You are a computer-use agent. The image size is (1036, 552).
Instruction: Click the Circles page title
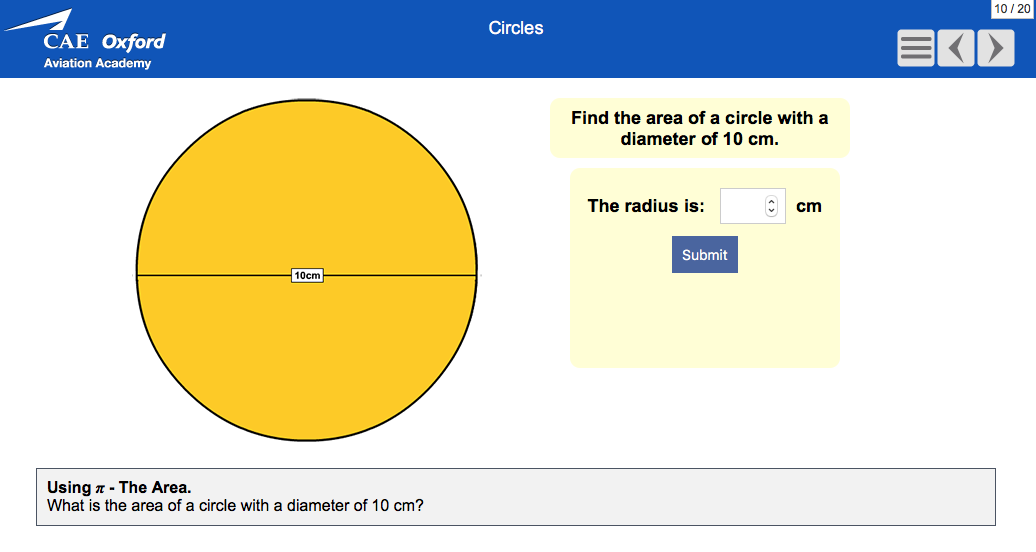[x=516, y=28]
